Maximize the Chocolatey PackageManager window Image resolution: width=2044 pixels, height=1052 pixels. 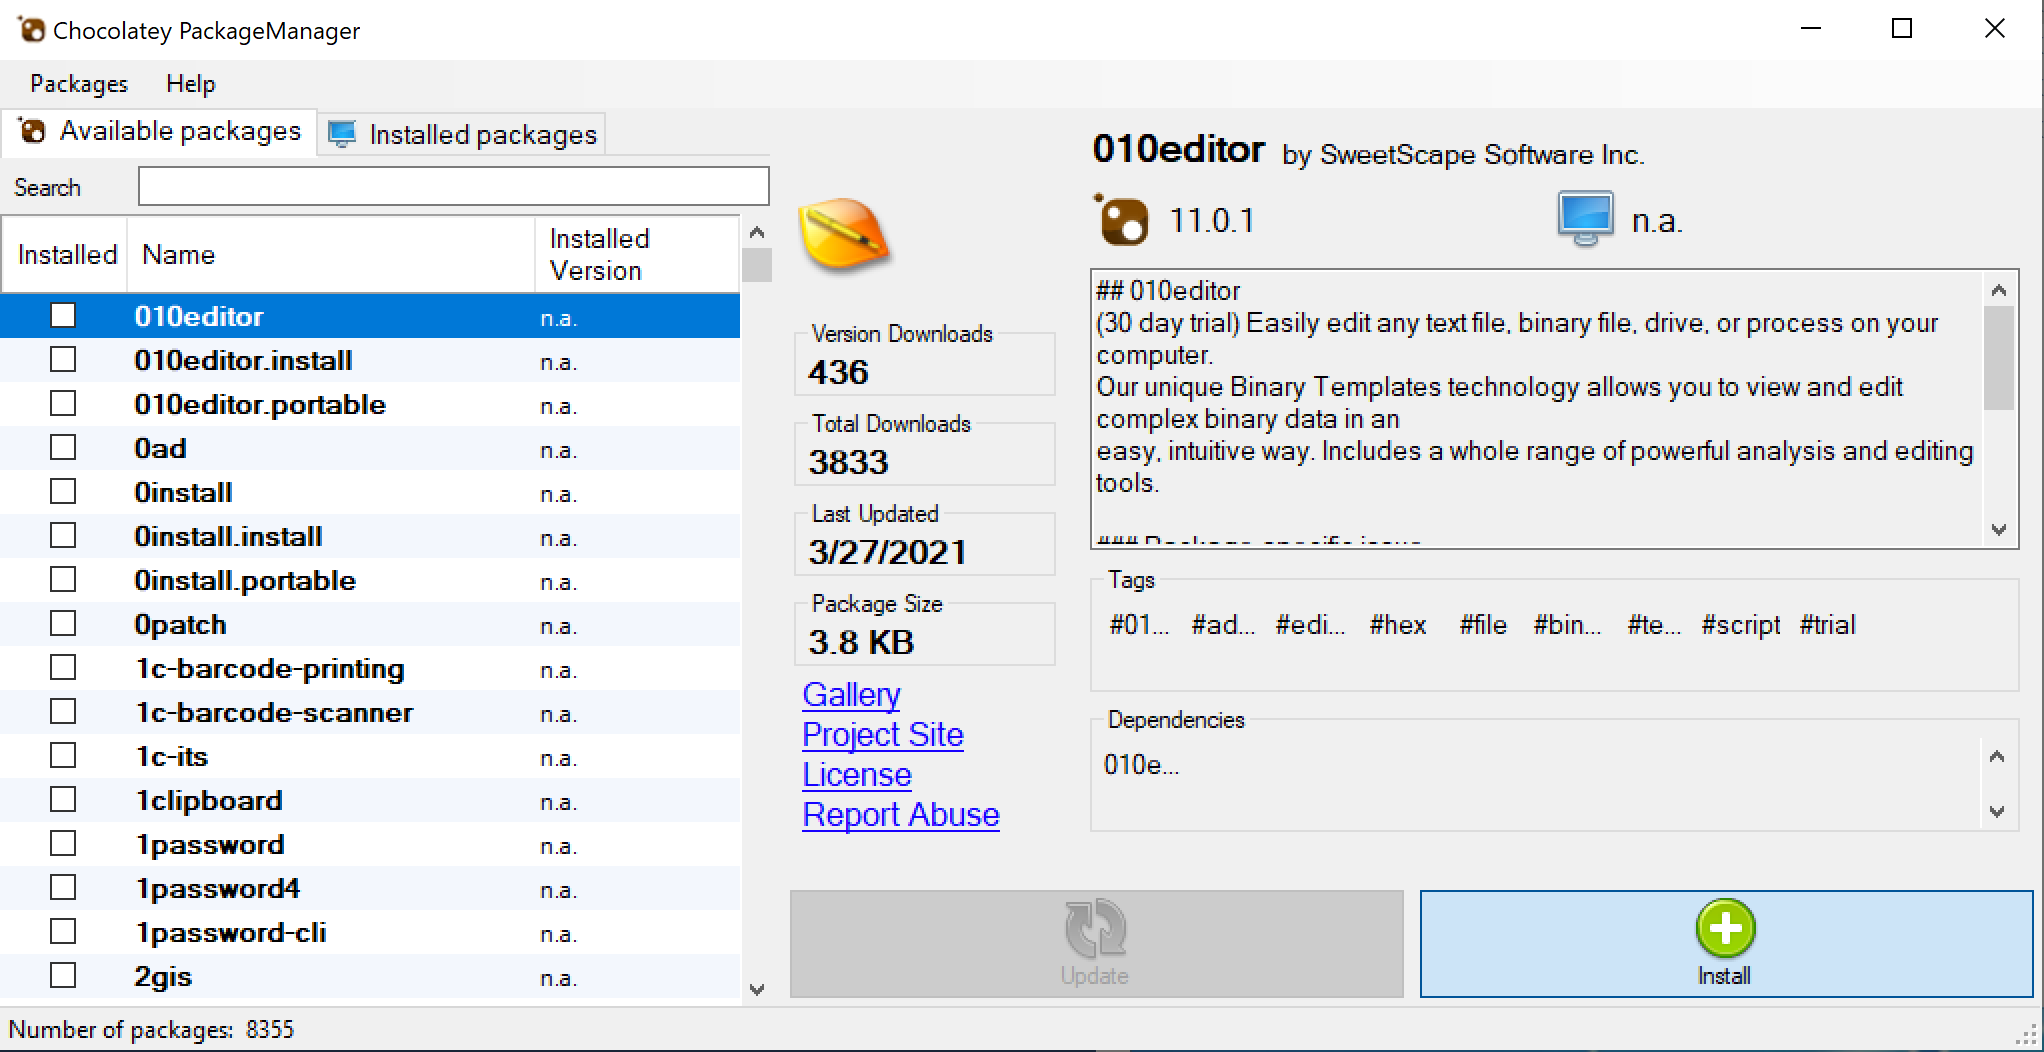click(x=1902, y=29)
